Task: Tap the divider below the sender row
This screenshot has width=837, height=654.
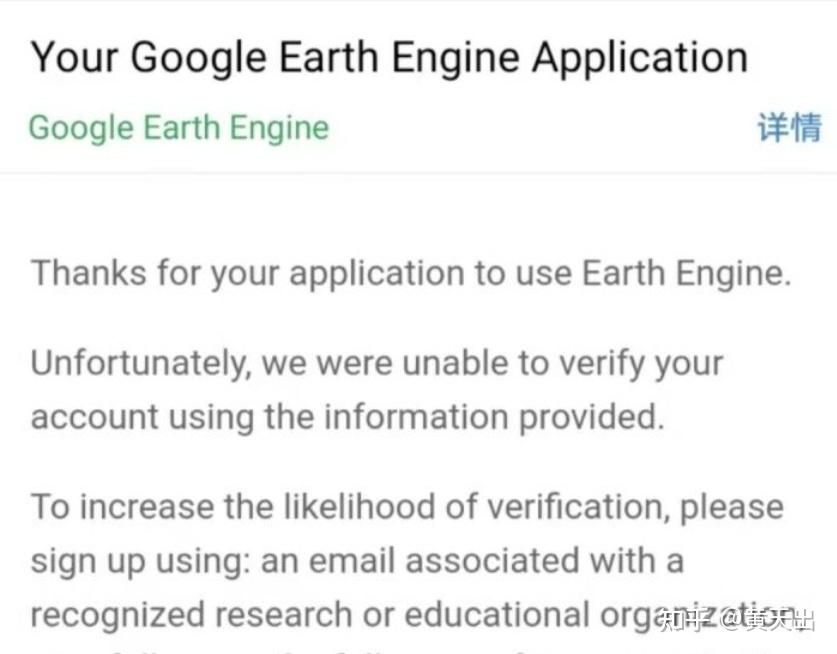Action: pos(418,170)
